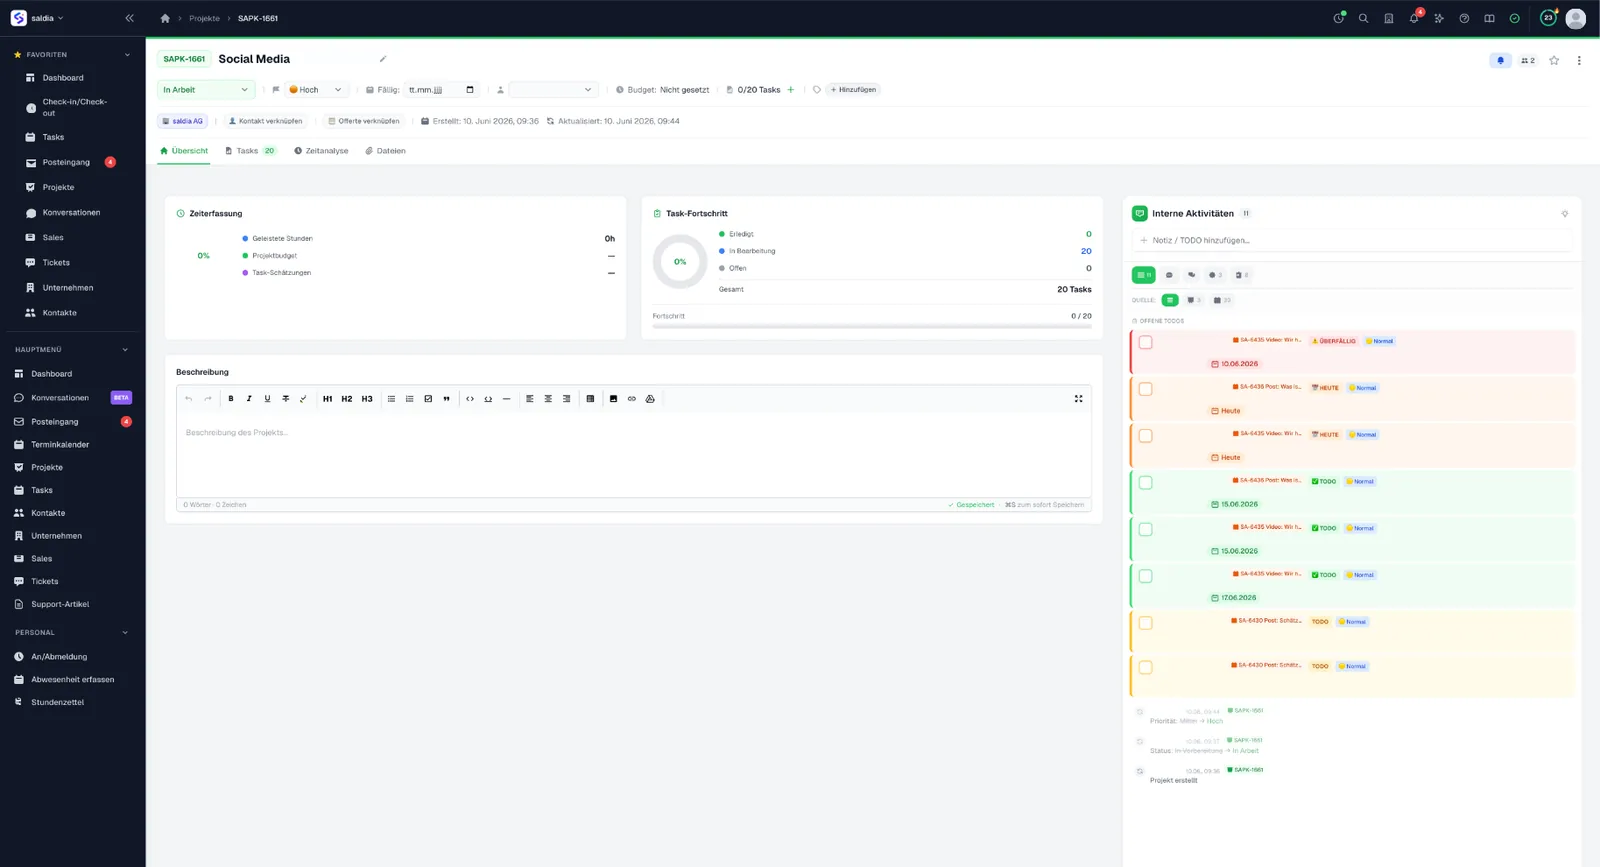
Task: Open Support-Artikel in main menu
Action: pos(60,604)
